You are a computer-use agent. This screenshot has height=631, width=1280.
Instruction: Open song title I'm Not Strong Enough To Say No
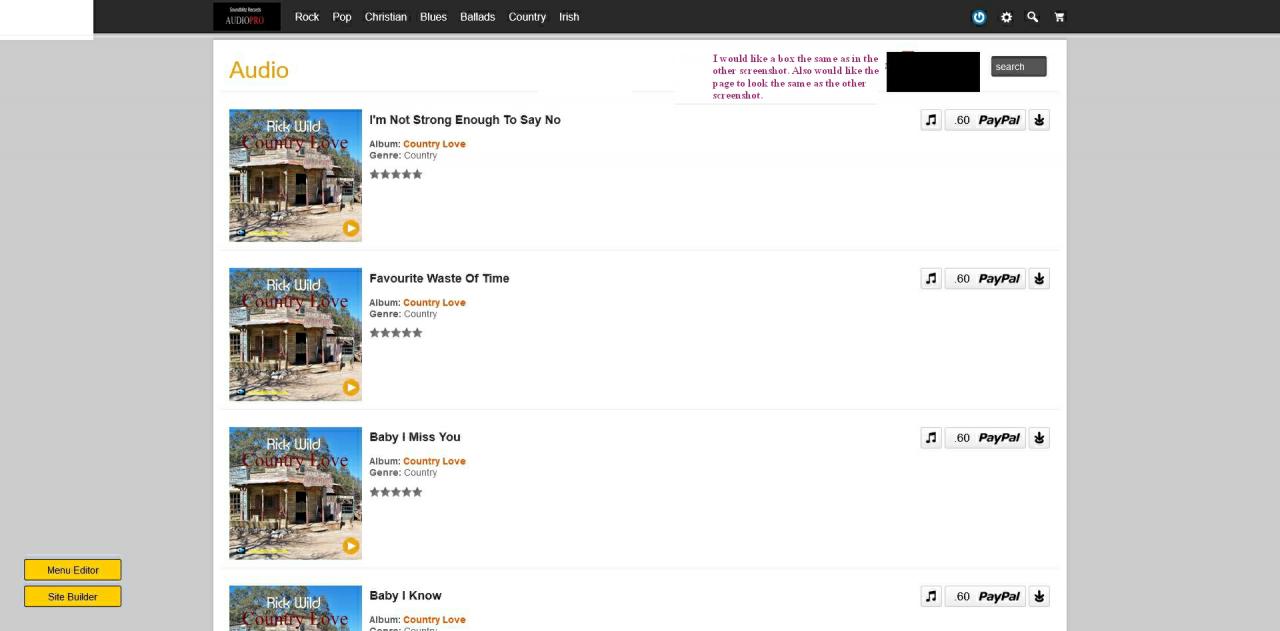pos(465,120)
